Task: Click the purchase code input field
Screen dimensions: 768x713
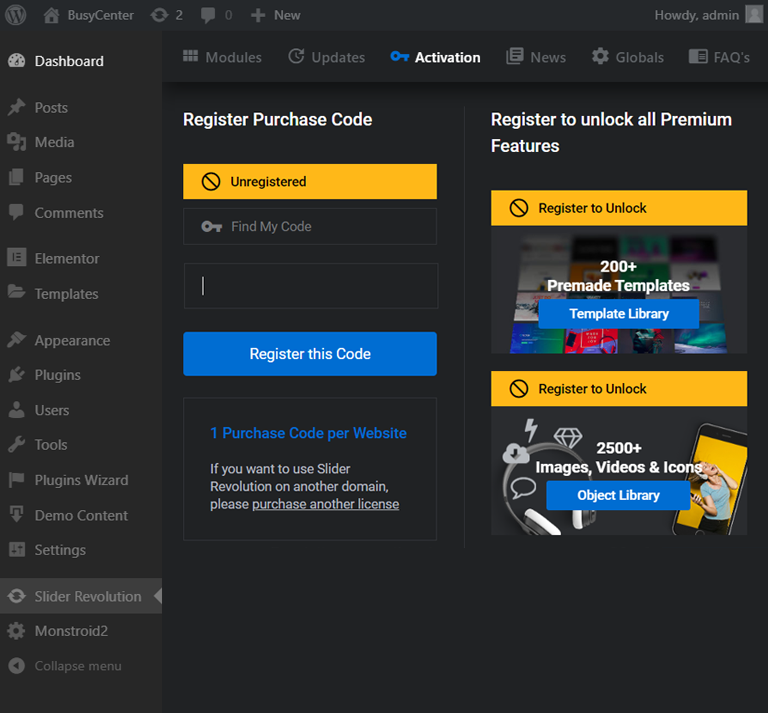Action: point(311,286)
